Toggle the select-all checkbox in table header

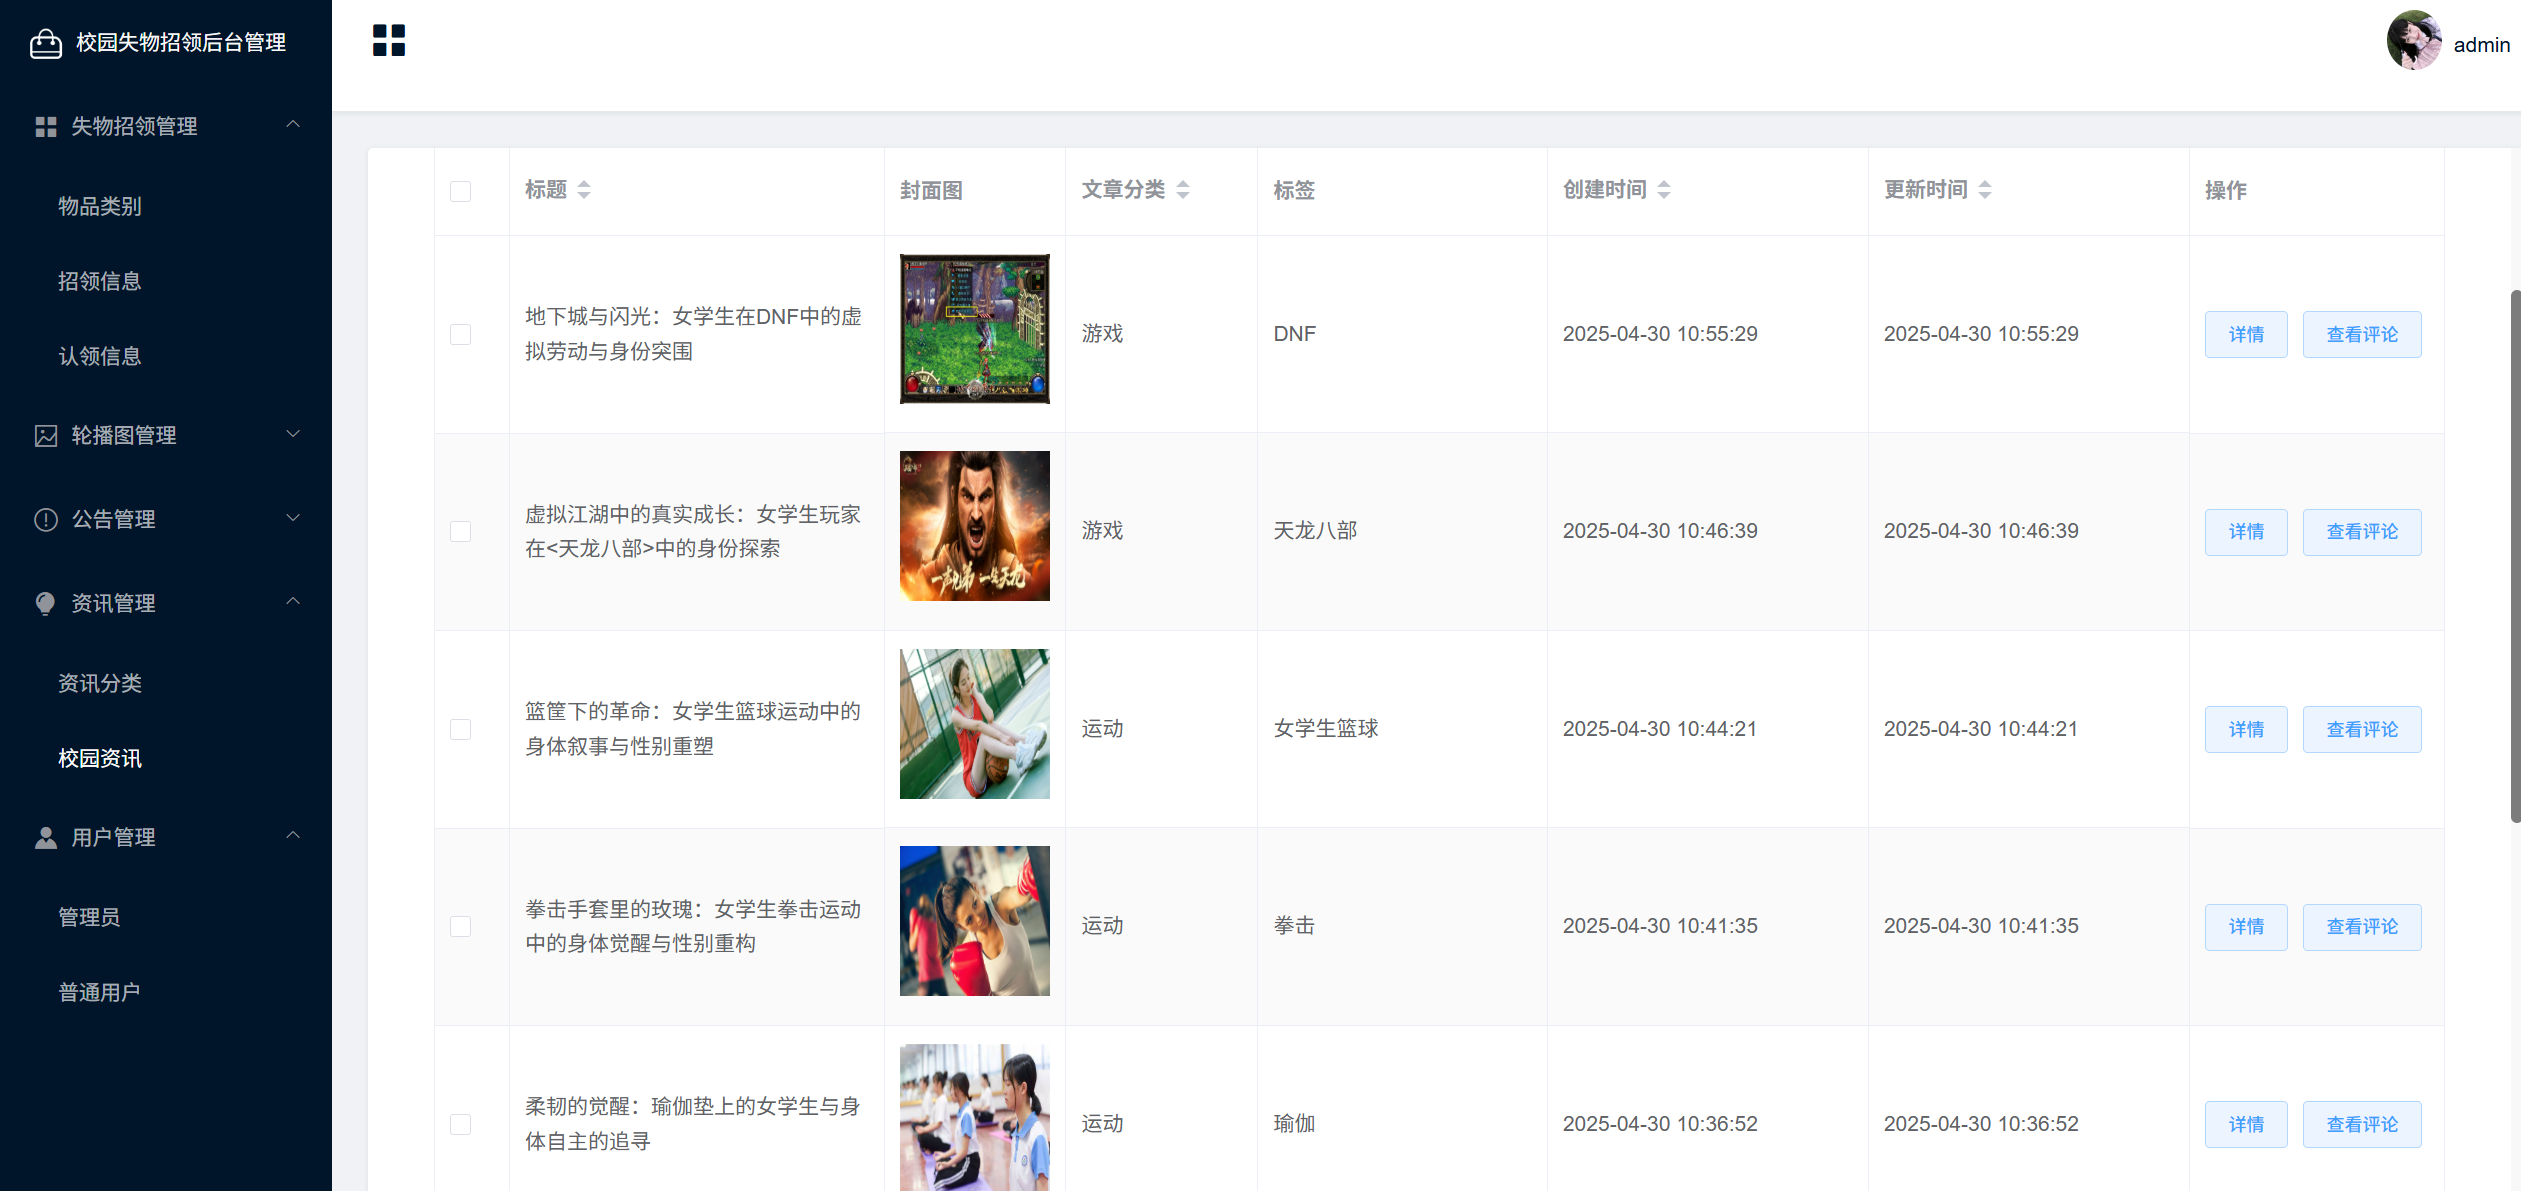[460, 191]
